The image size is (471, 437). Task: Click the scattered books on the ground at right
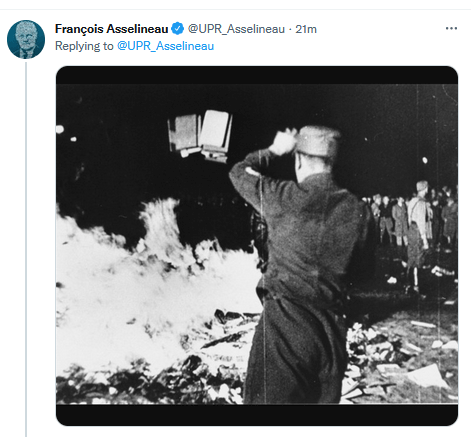pyautogui.click(x=402, y=362)
